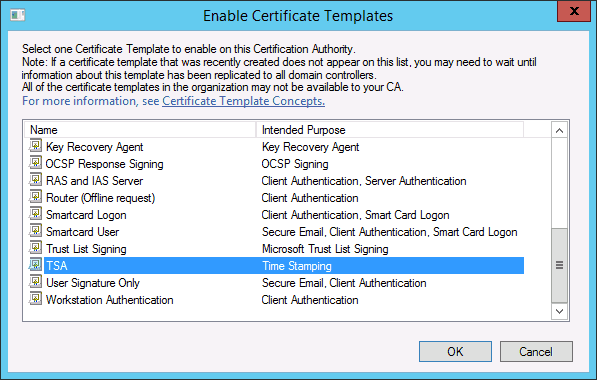The width and height of the screenshot is (597, 380).
Task: Sort by Intended Purpose column header
Action: pos(390,130)
